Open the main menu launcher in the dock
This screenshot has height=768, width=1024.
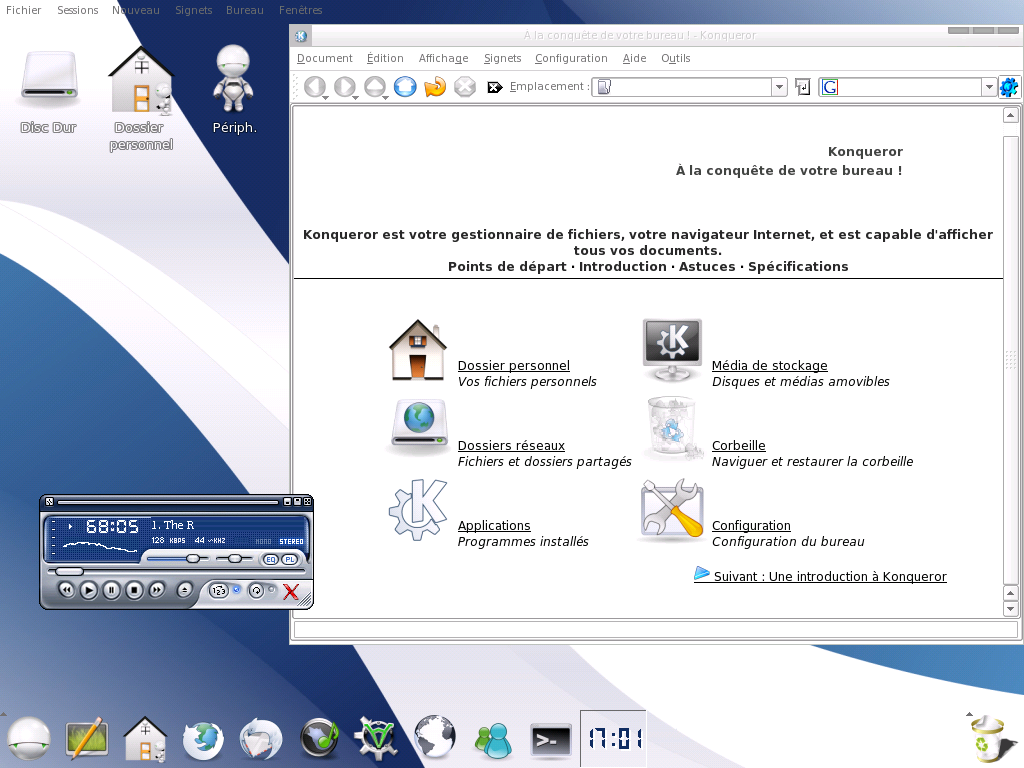[x=28, y=738]
